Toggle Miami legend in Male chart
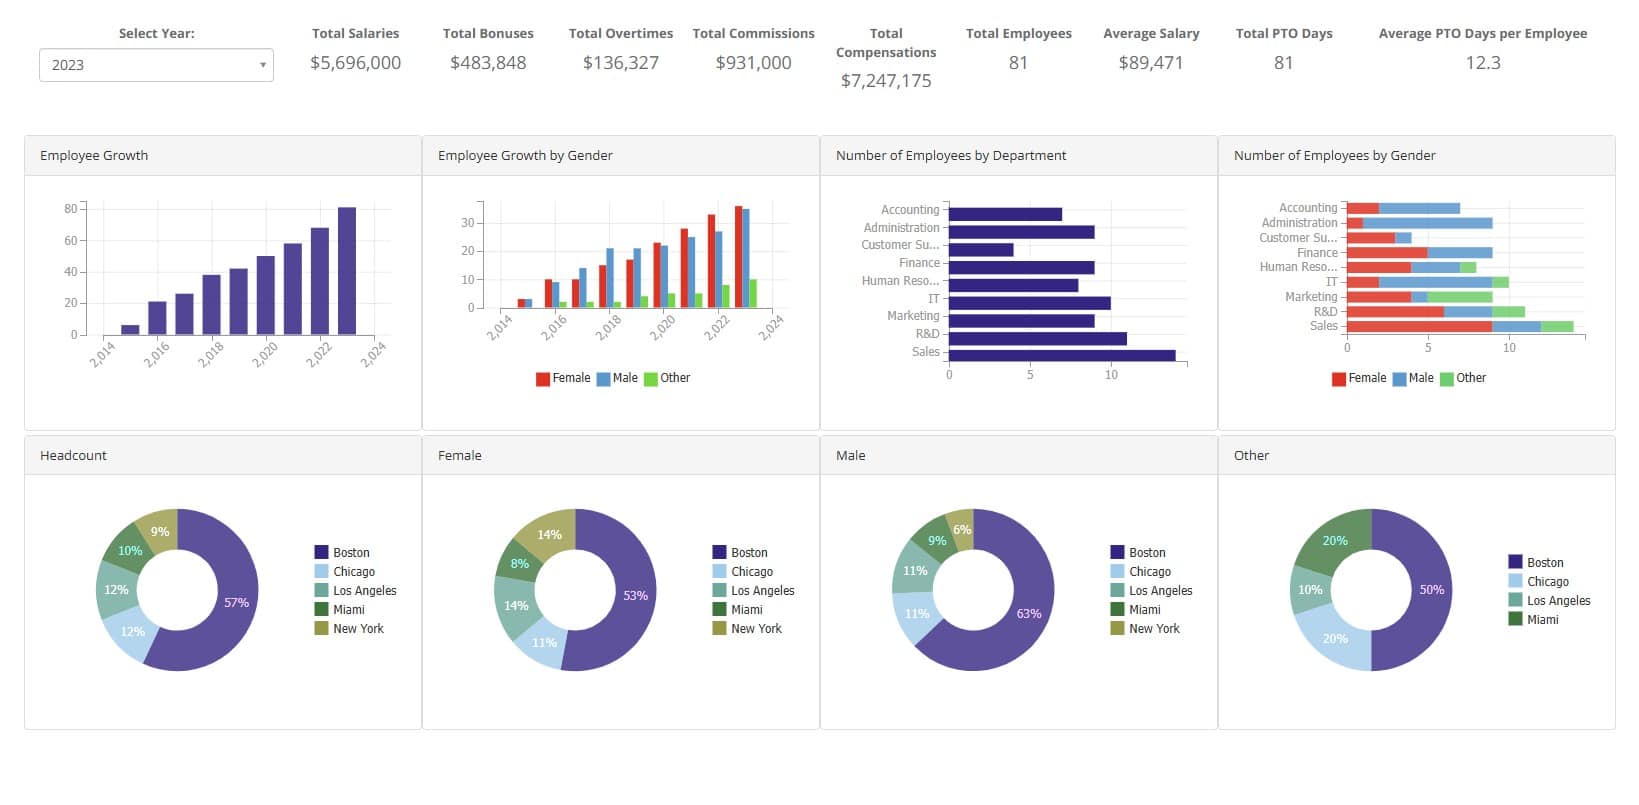1639x805 pixels. click(x=1135, y=609)
